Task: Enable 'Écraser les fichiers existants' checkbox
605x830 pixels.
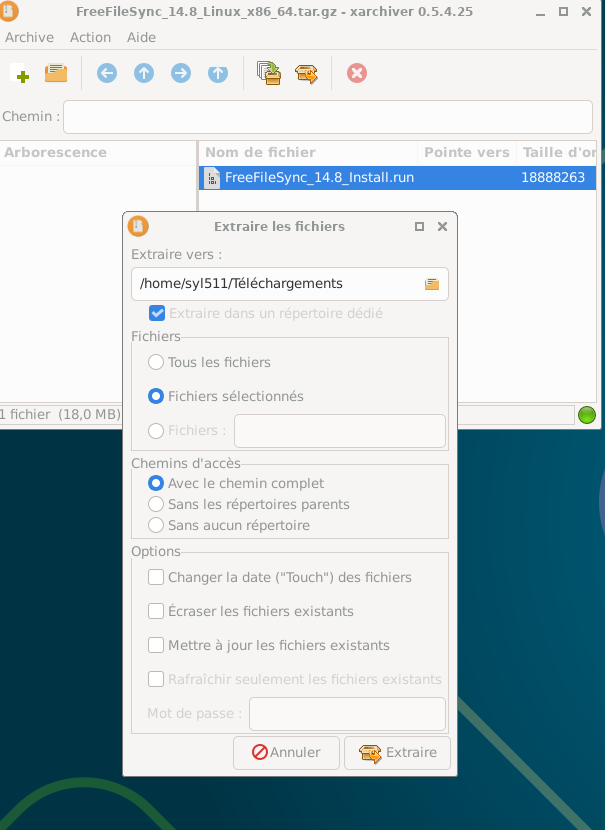Action: tap(156, 611)
